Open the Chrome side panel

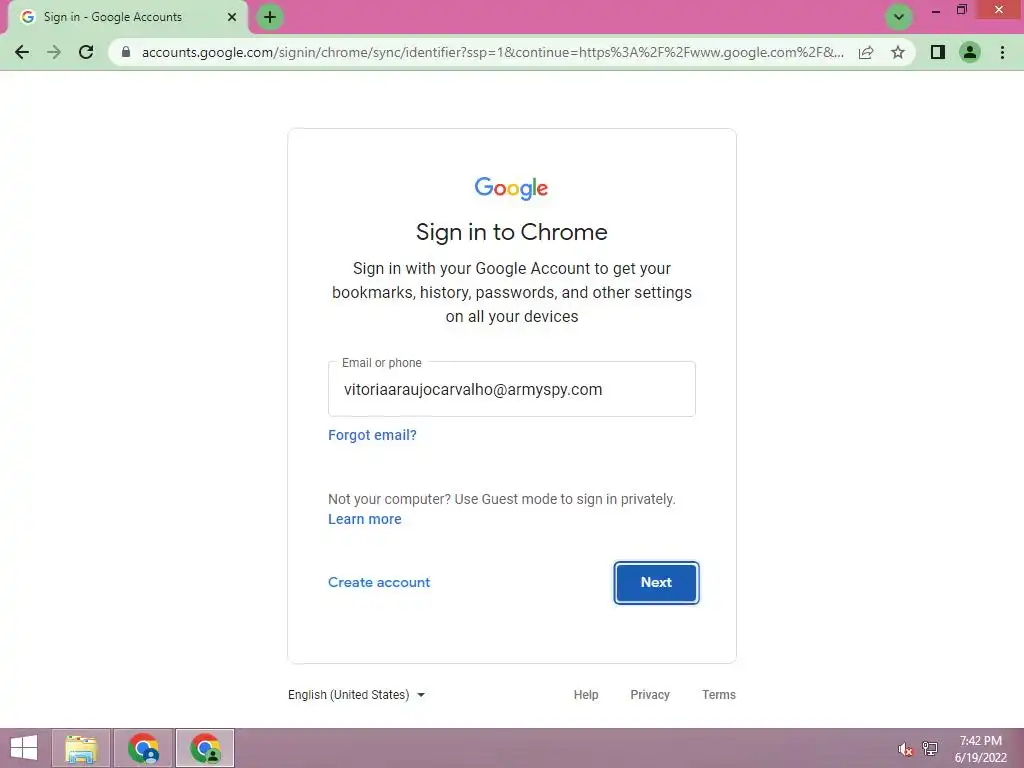(938, 52)
